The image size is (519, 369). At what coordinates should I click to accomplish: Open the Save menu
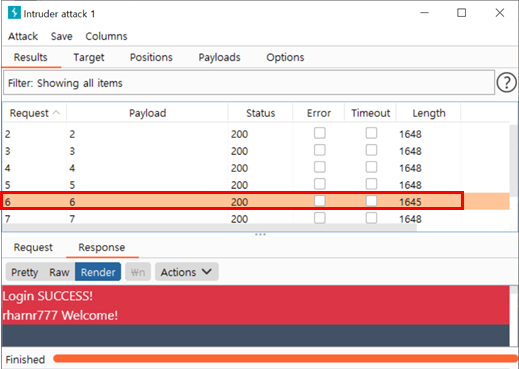coord(61,36)
